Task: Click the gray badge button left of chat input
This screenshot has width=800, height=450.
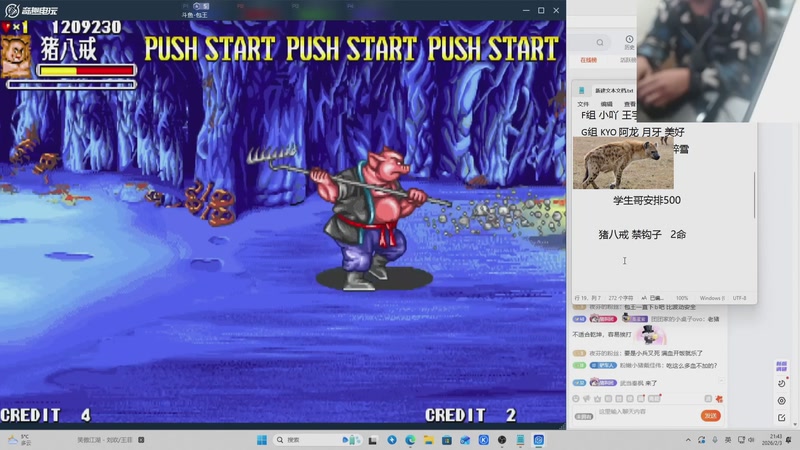Action: click(584, 417)
